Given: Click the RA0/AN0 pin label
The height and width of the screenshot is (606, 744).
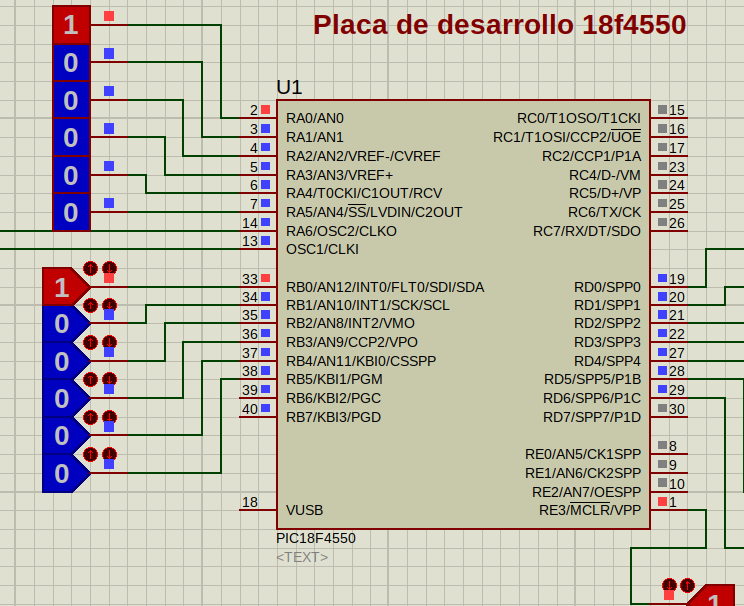Looking at the screenshot, I should pyautogui.click(x=315, y=118).
